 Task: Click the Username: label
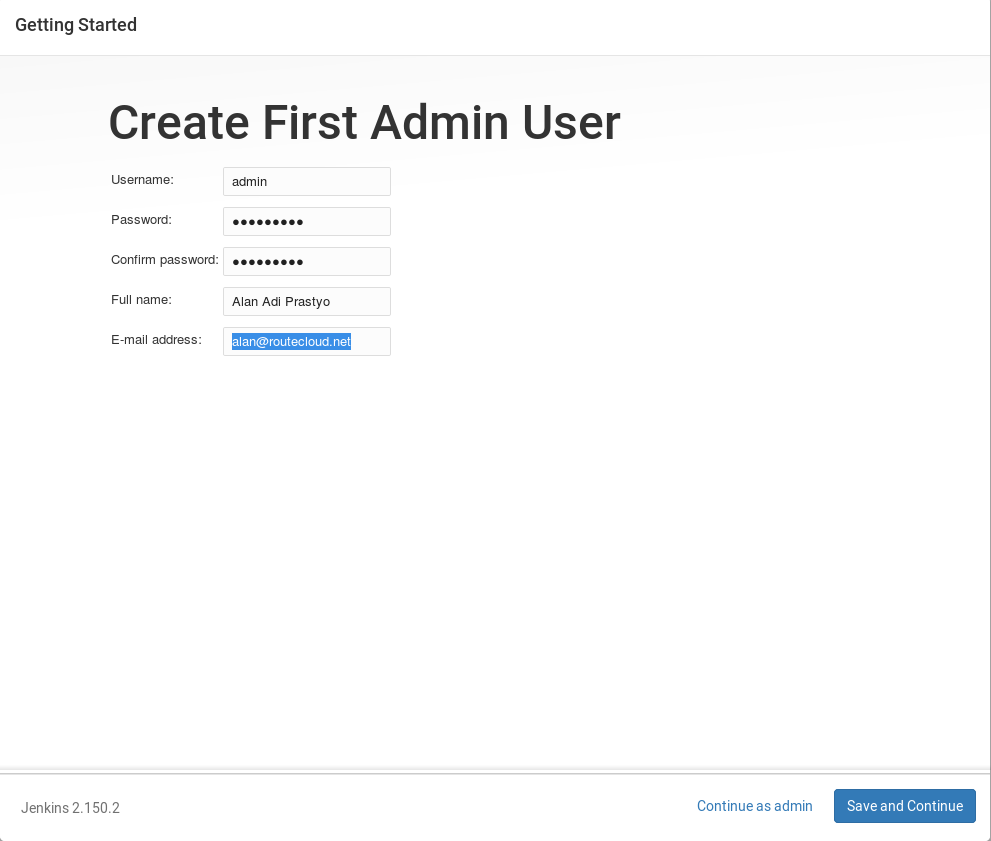click(142, 180)
